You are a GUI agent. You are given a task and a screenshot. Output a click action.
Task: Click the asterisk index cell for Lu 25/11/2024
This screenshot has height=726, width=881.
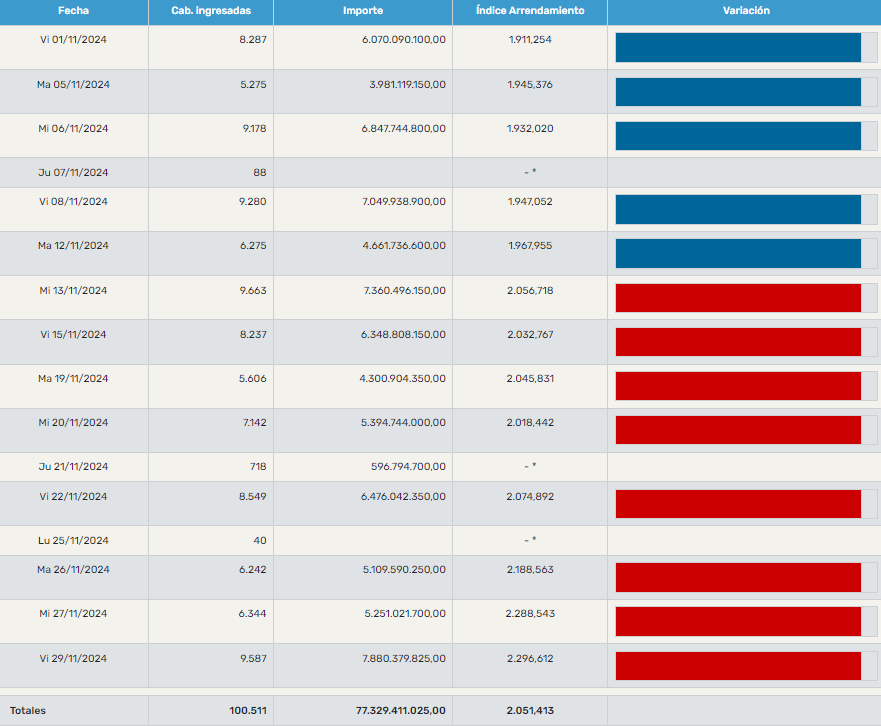click(530, 540)
